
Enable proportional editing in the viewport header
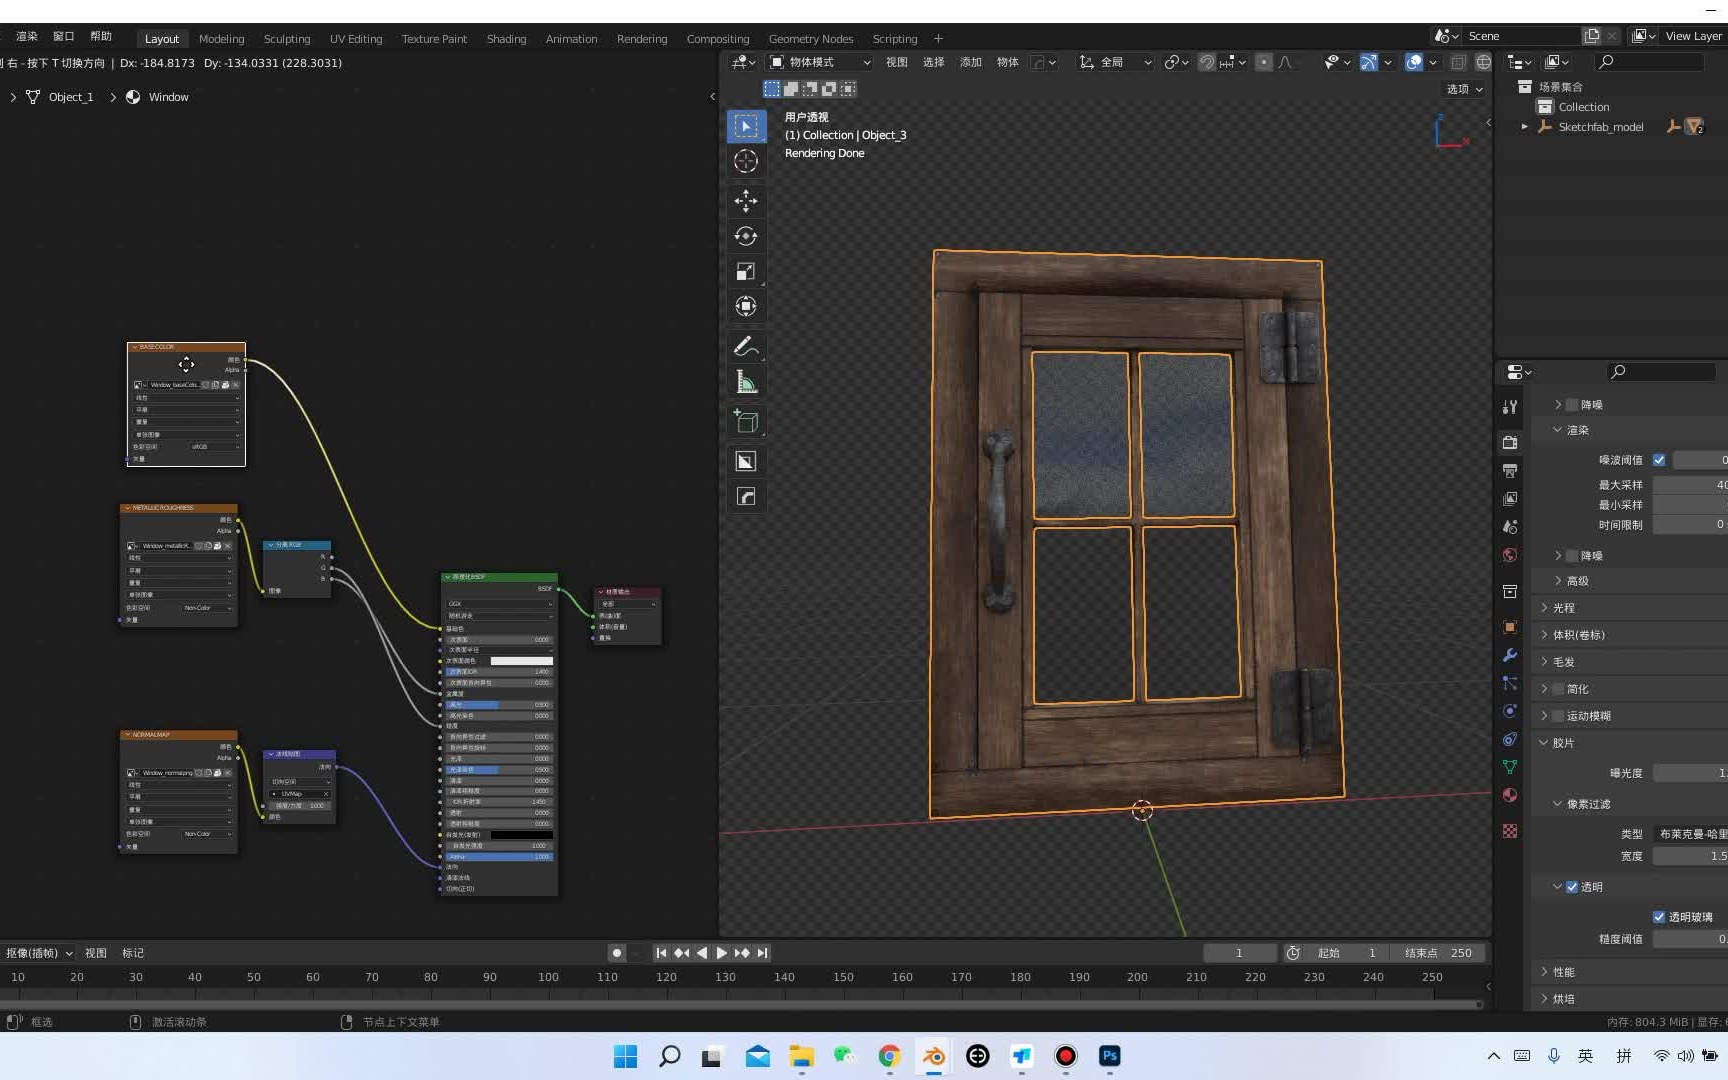tap(1265, 62)
